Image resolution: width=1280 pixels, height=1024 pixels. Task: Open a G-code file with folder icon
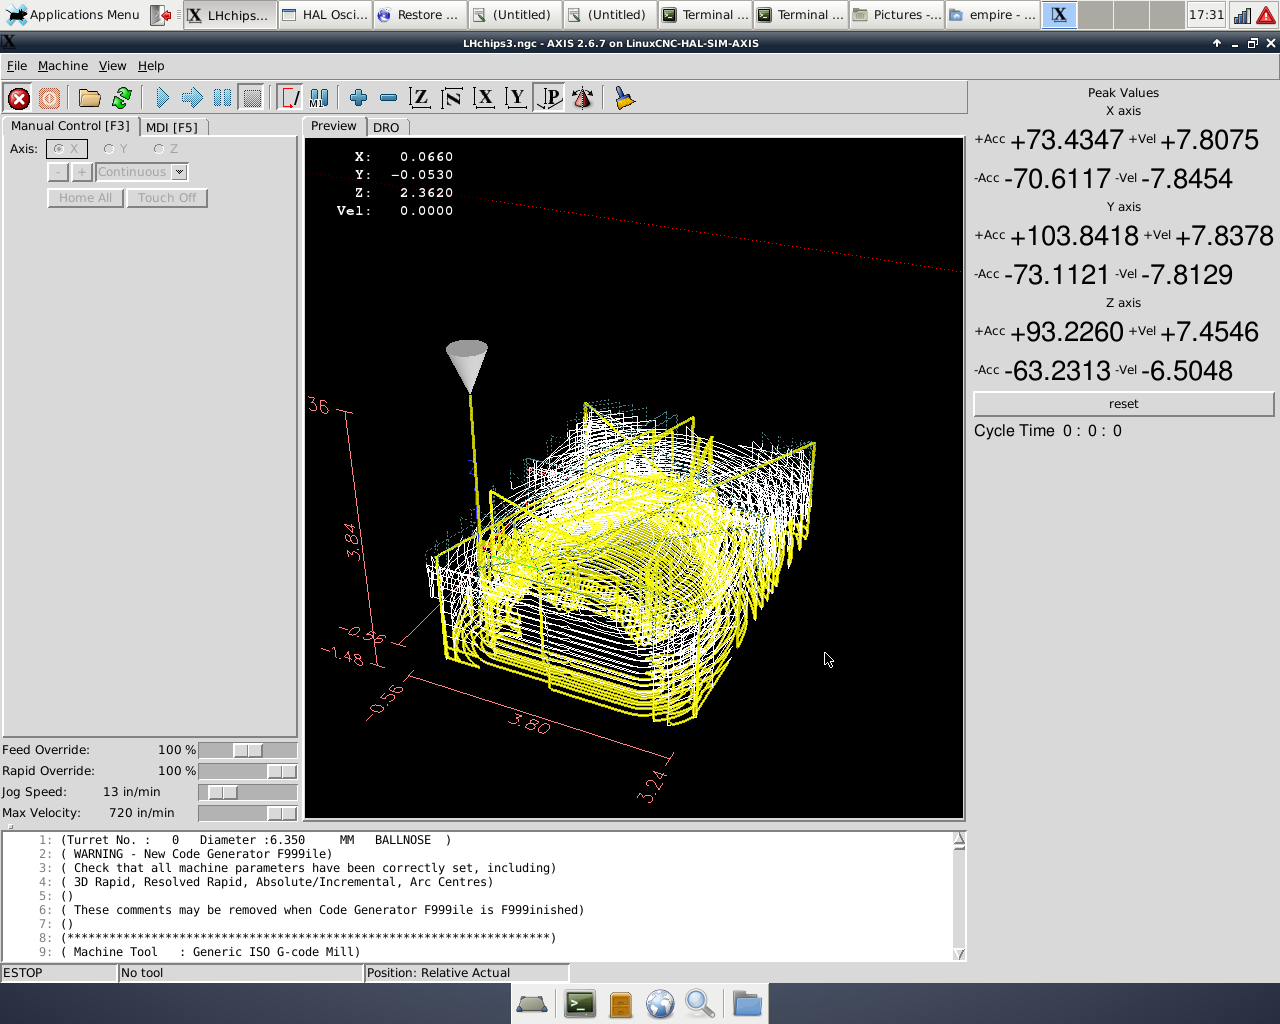click(90, 98)
